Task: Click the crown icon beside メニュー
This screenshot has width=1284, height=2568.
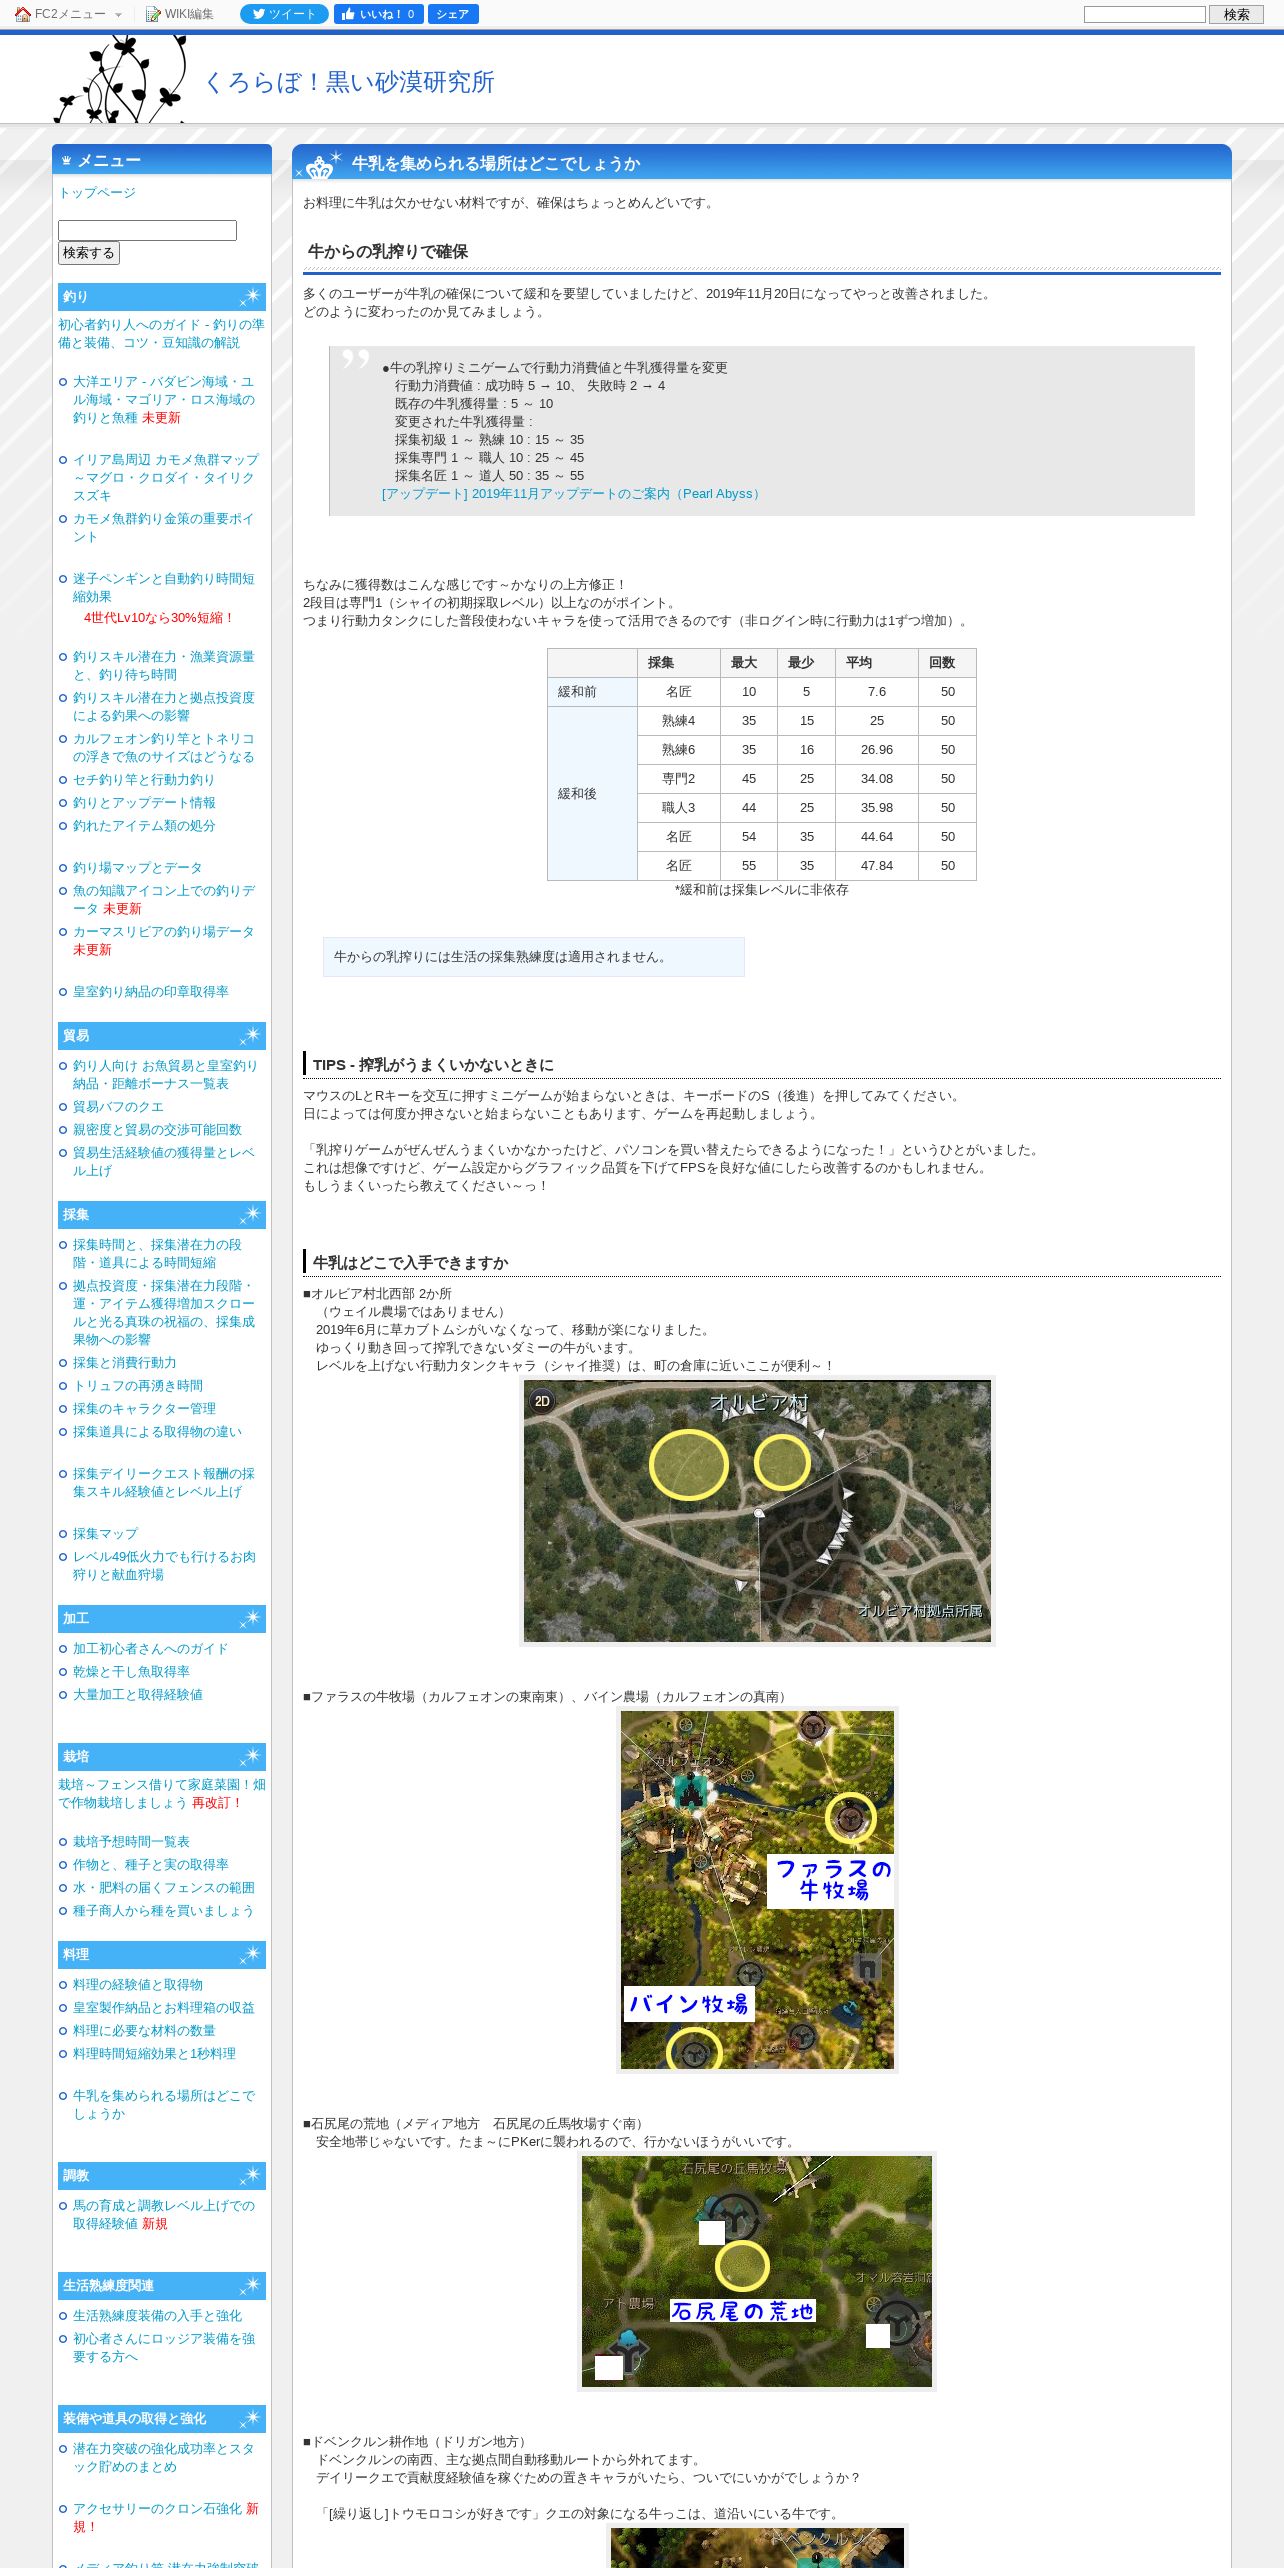Action: pos(66,160)
